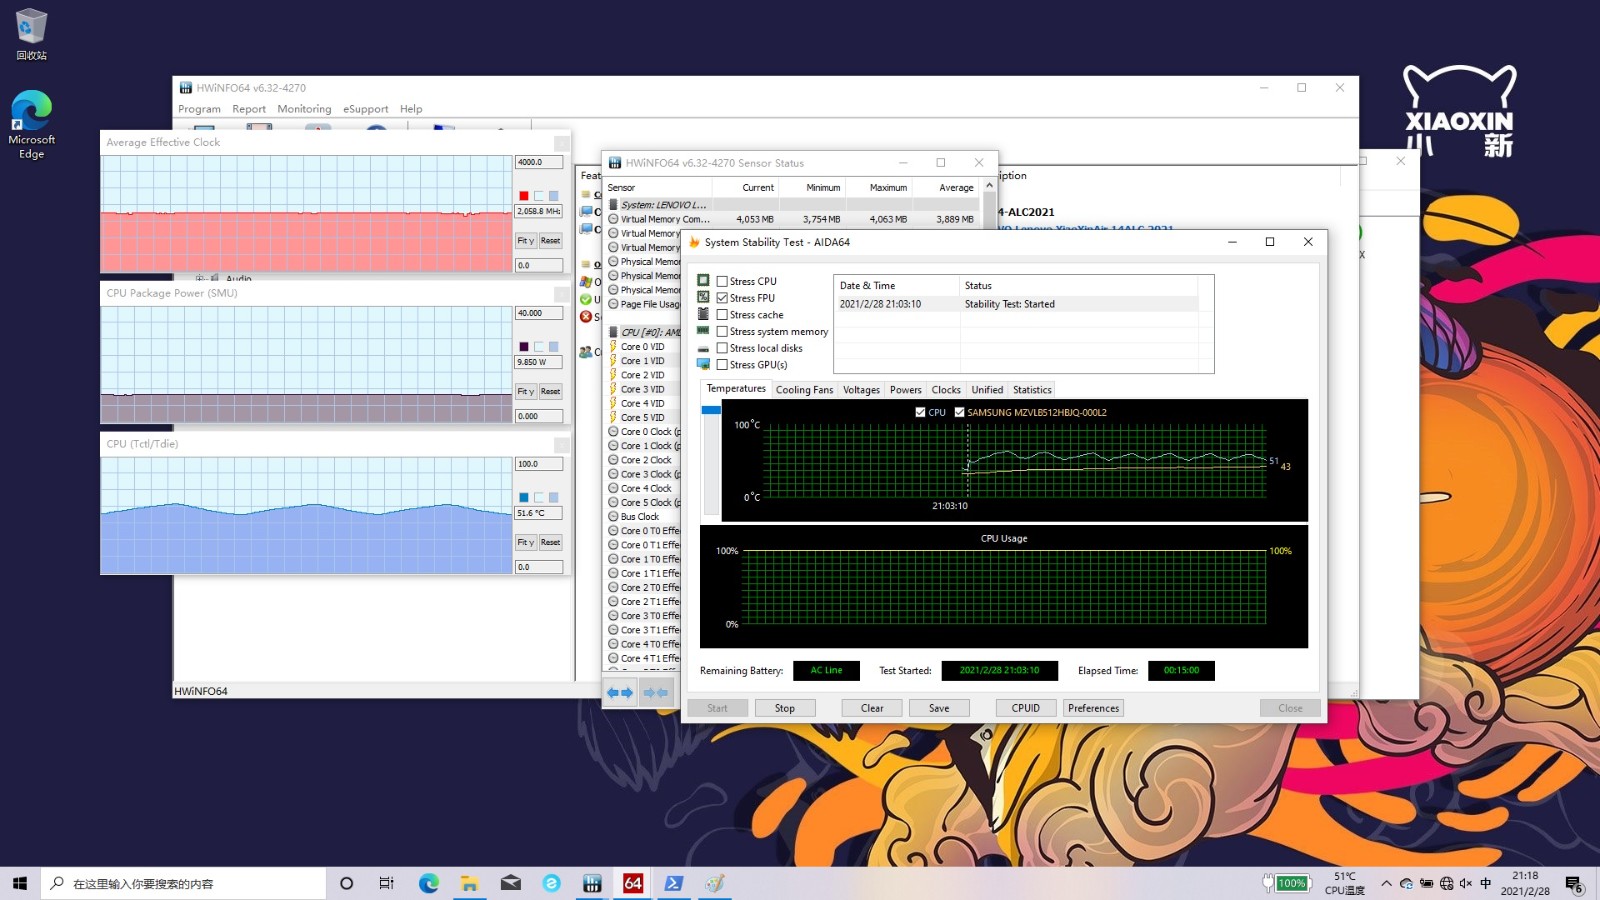Image resolution: width=1600 pixels, height=900 pixels.
Task: Select the Bus Clock sensor row
Action: pos(644,517)
